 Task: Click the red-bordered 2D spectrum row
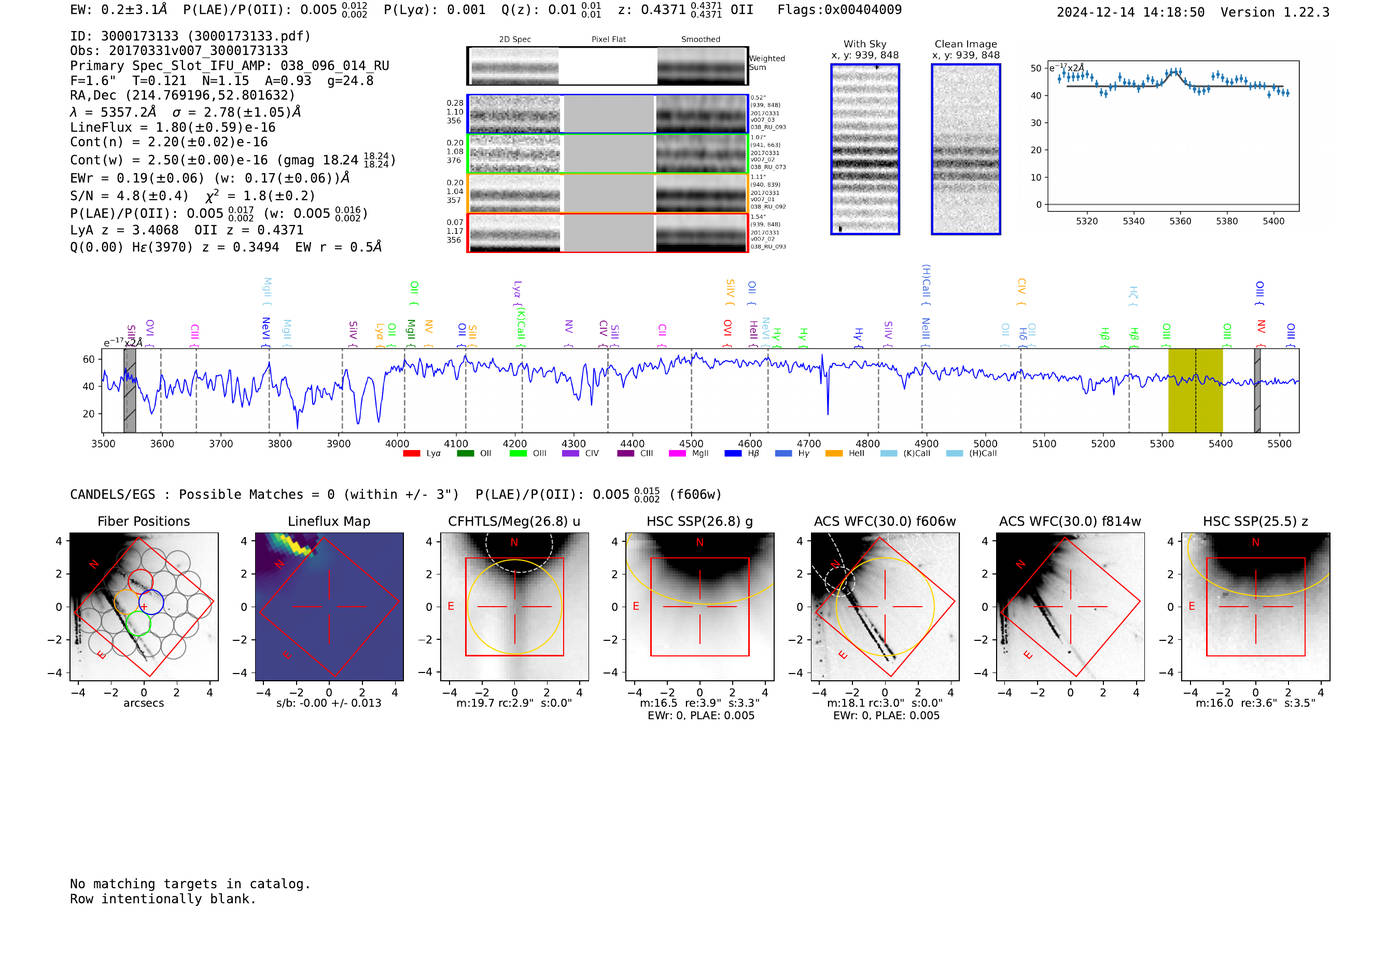click(x=607, y=232)
